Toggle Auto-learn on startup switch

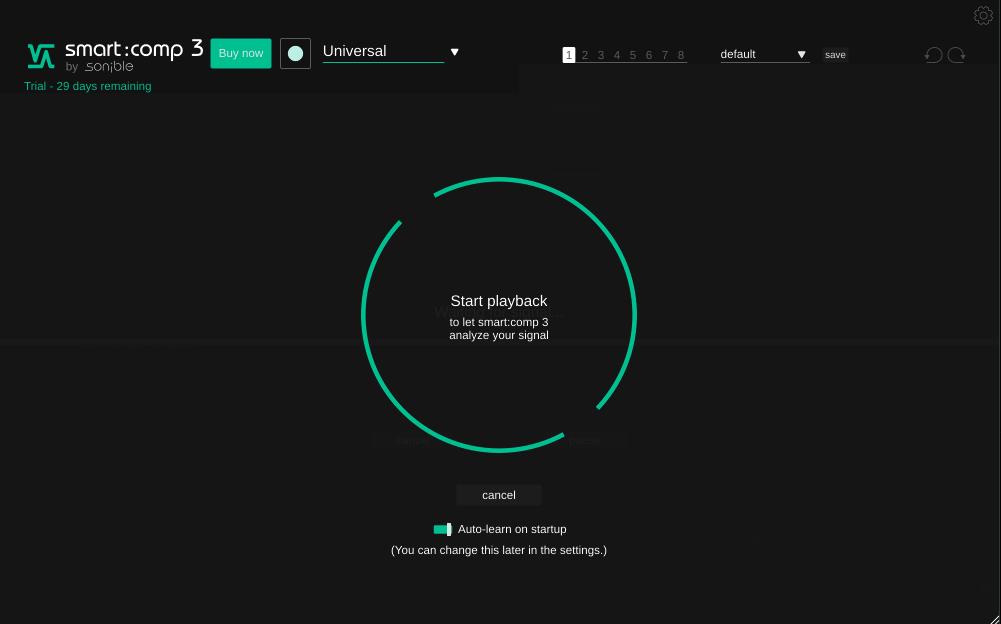(442, 529)
